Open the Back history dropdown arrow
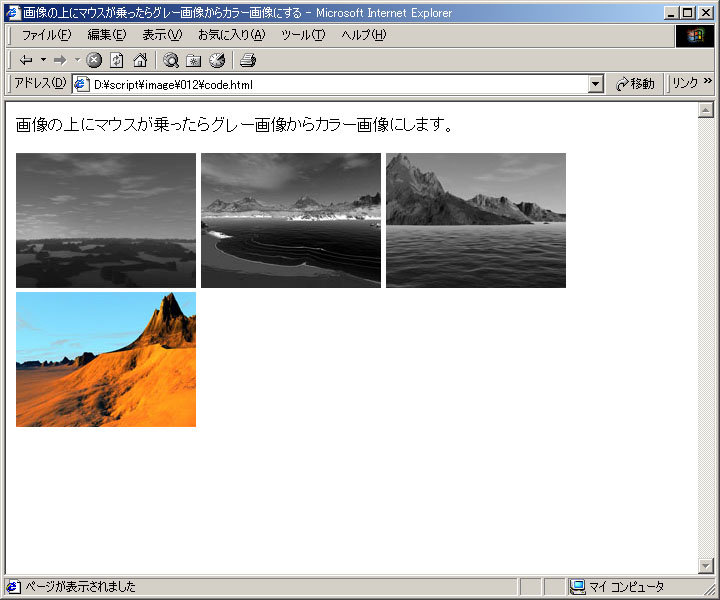720x600 pixels. tap(43, 60)
